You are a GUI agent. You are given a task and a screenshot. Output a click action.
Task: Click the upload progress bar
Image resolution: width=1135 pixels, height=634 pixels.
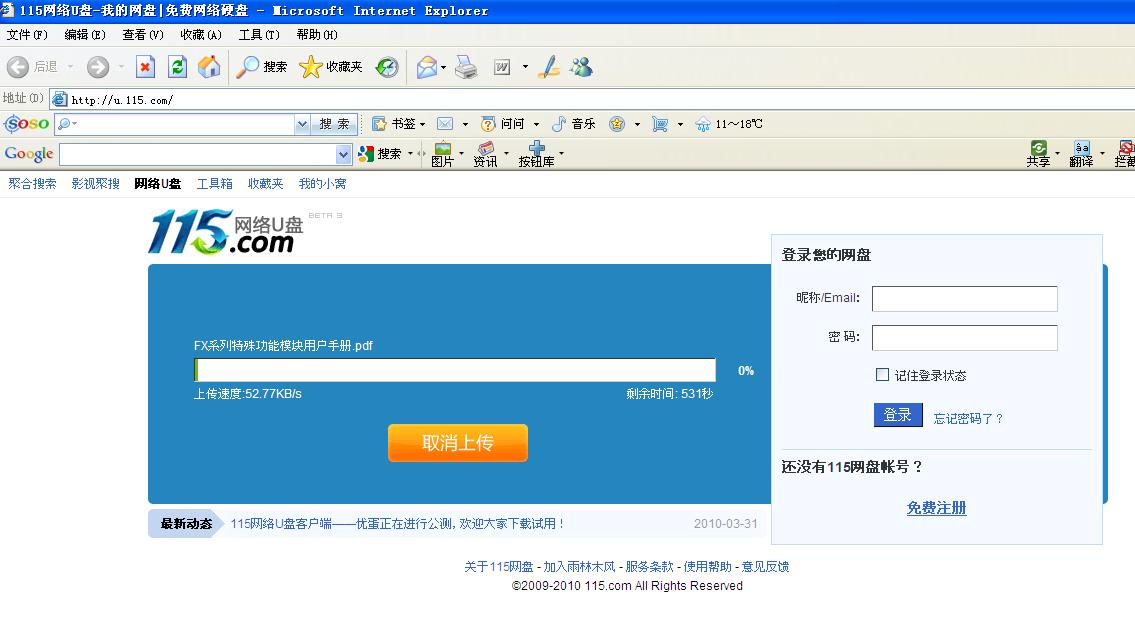point(455,370)
